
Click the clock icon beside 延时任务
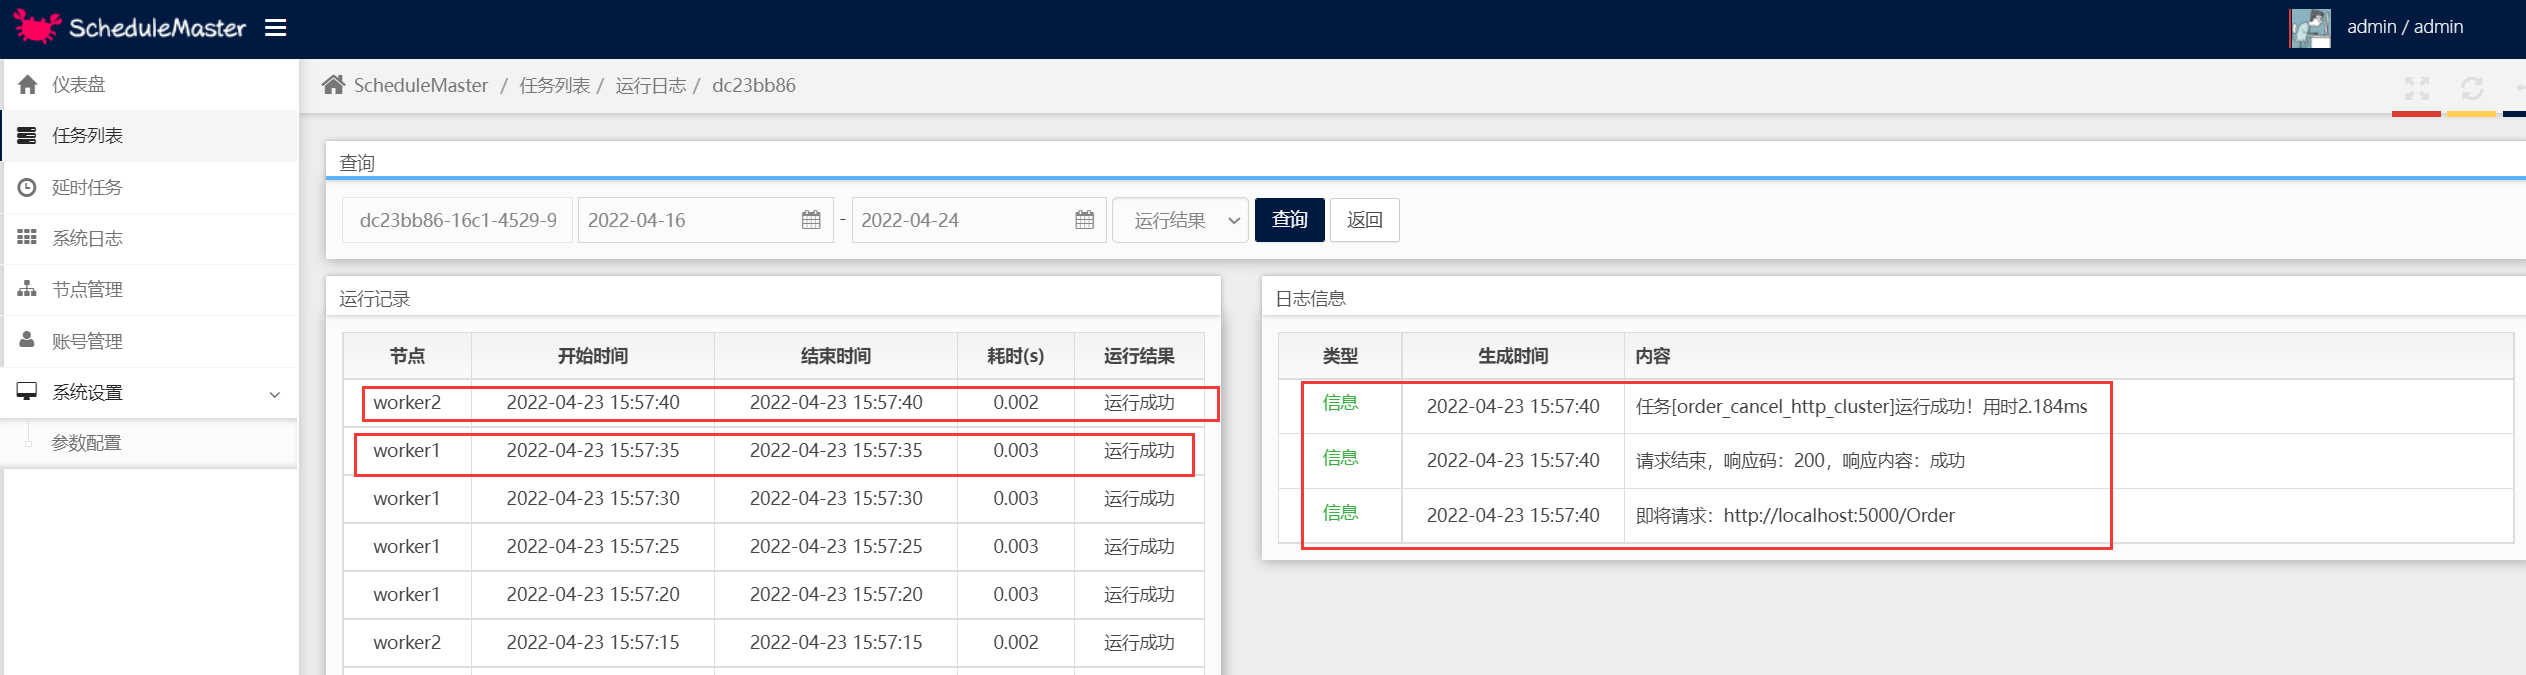27,187
